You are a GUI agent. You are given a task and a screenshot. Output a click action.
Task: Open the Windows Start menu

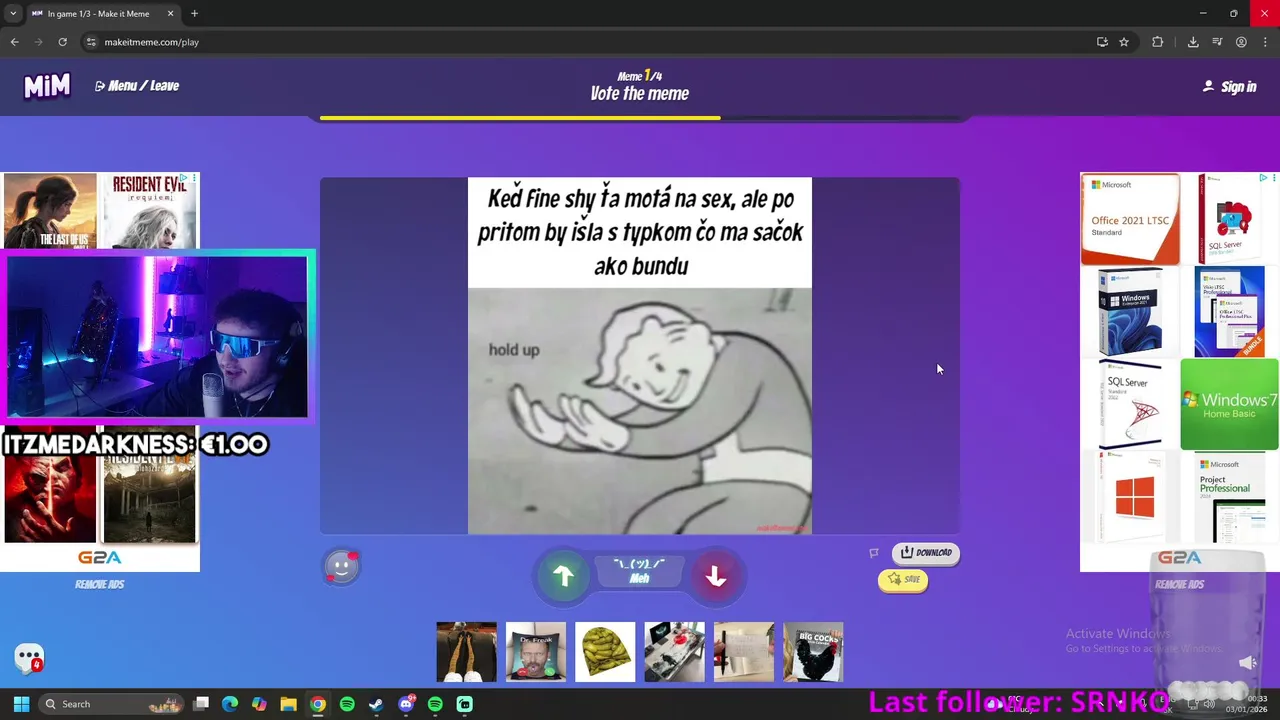(21, 704)
